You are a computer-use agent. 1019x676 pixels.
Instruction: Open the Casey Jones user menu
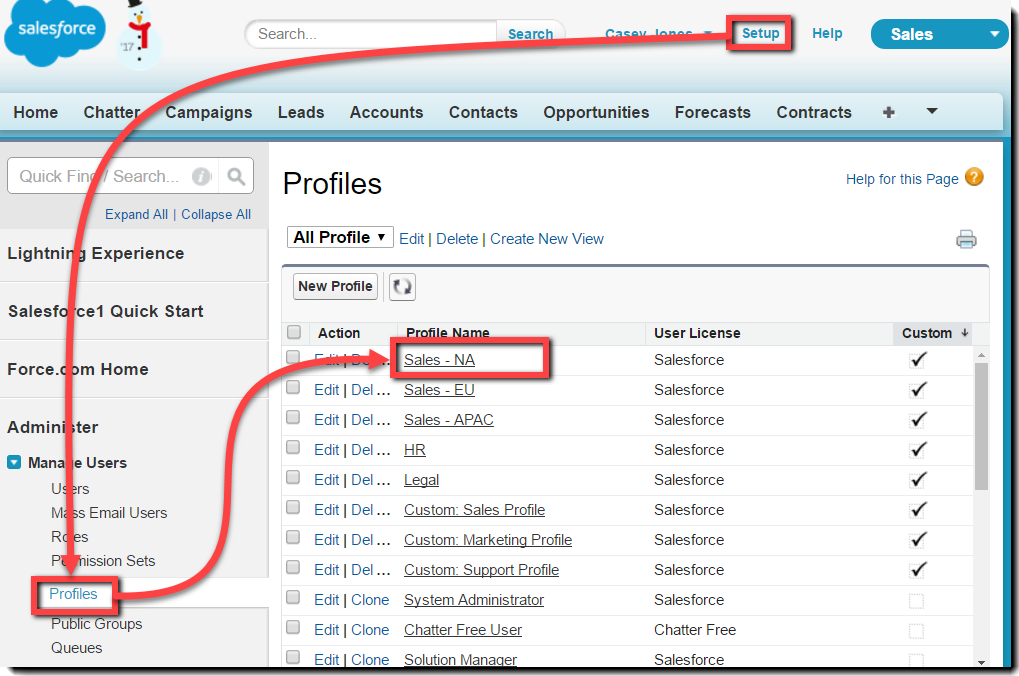point(657,33)
